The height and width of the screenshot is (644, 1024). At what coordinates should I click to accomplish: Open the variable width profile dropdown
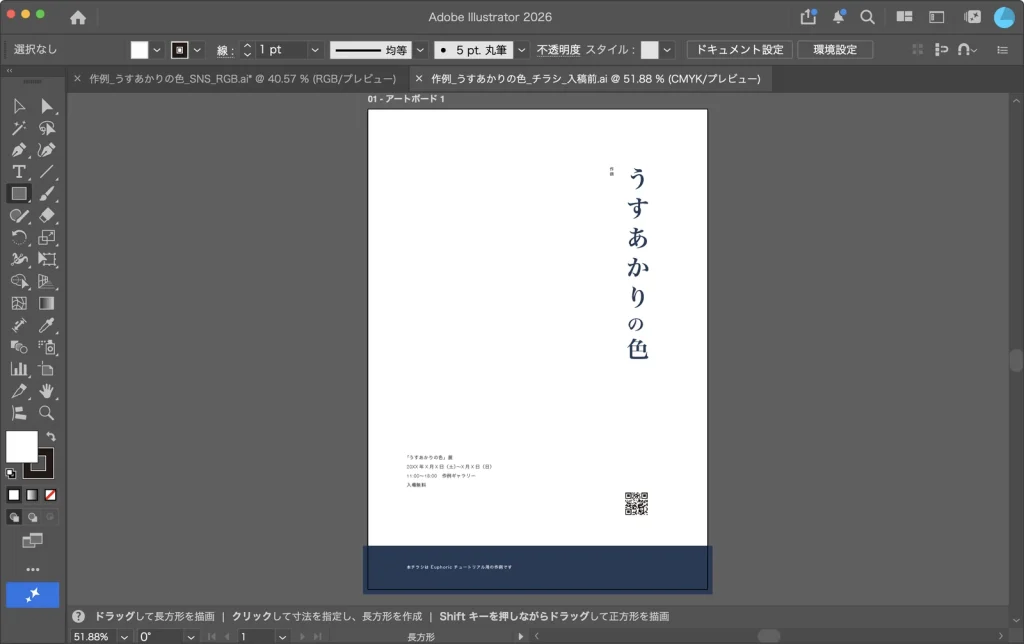[420, 50]
